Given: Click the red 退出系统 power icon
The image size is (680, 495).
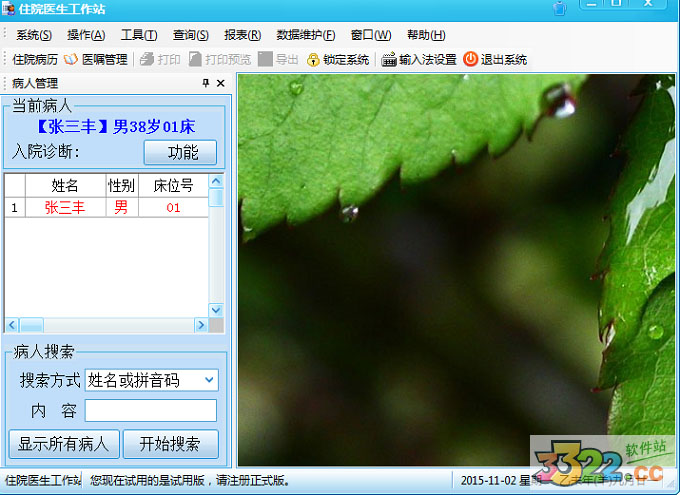Looking at the screenshot, I should point(470,60).
